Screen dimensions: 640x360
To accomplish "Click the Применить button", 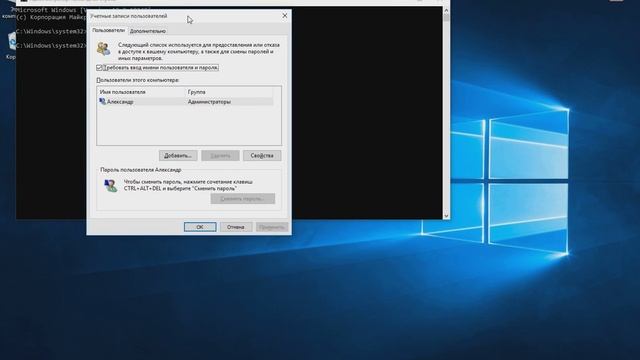I will (272, 227).
